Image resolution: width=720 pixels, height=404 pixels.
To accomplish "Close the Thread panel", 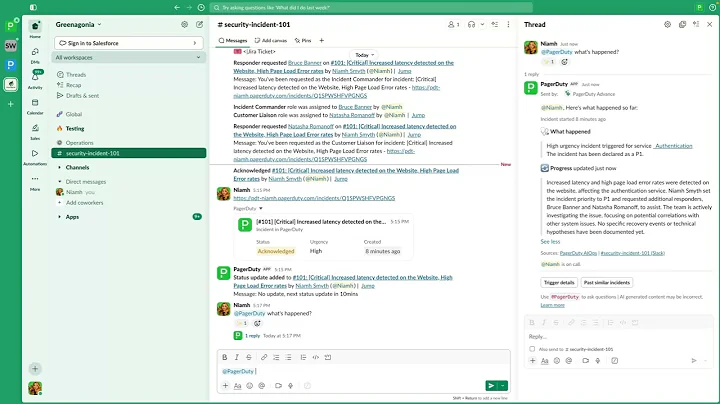I will pos(709,24).
